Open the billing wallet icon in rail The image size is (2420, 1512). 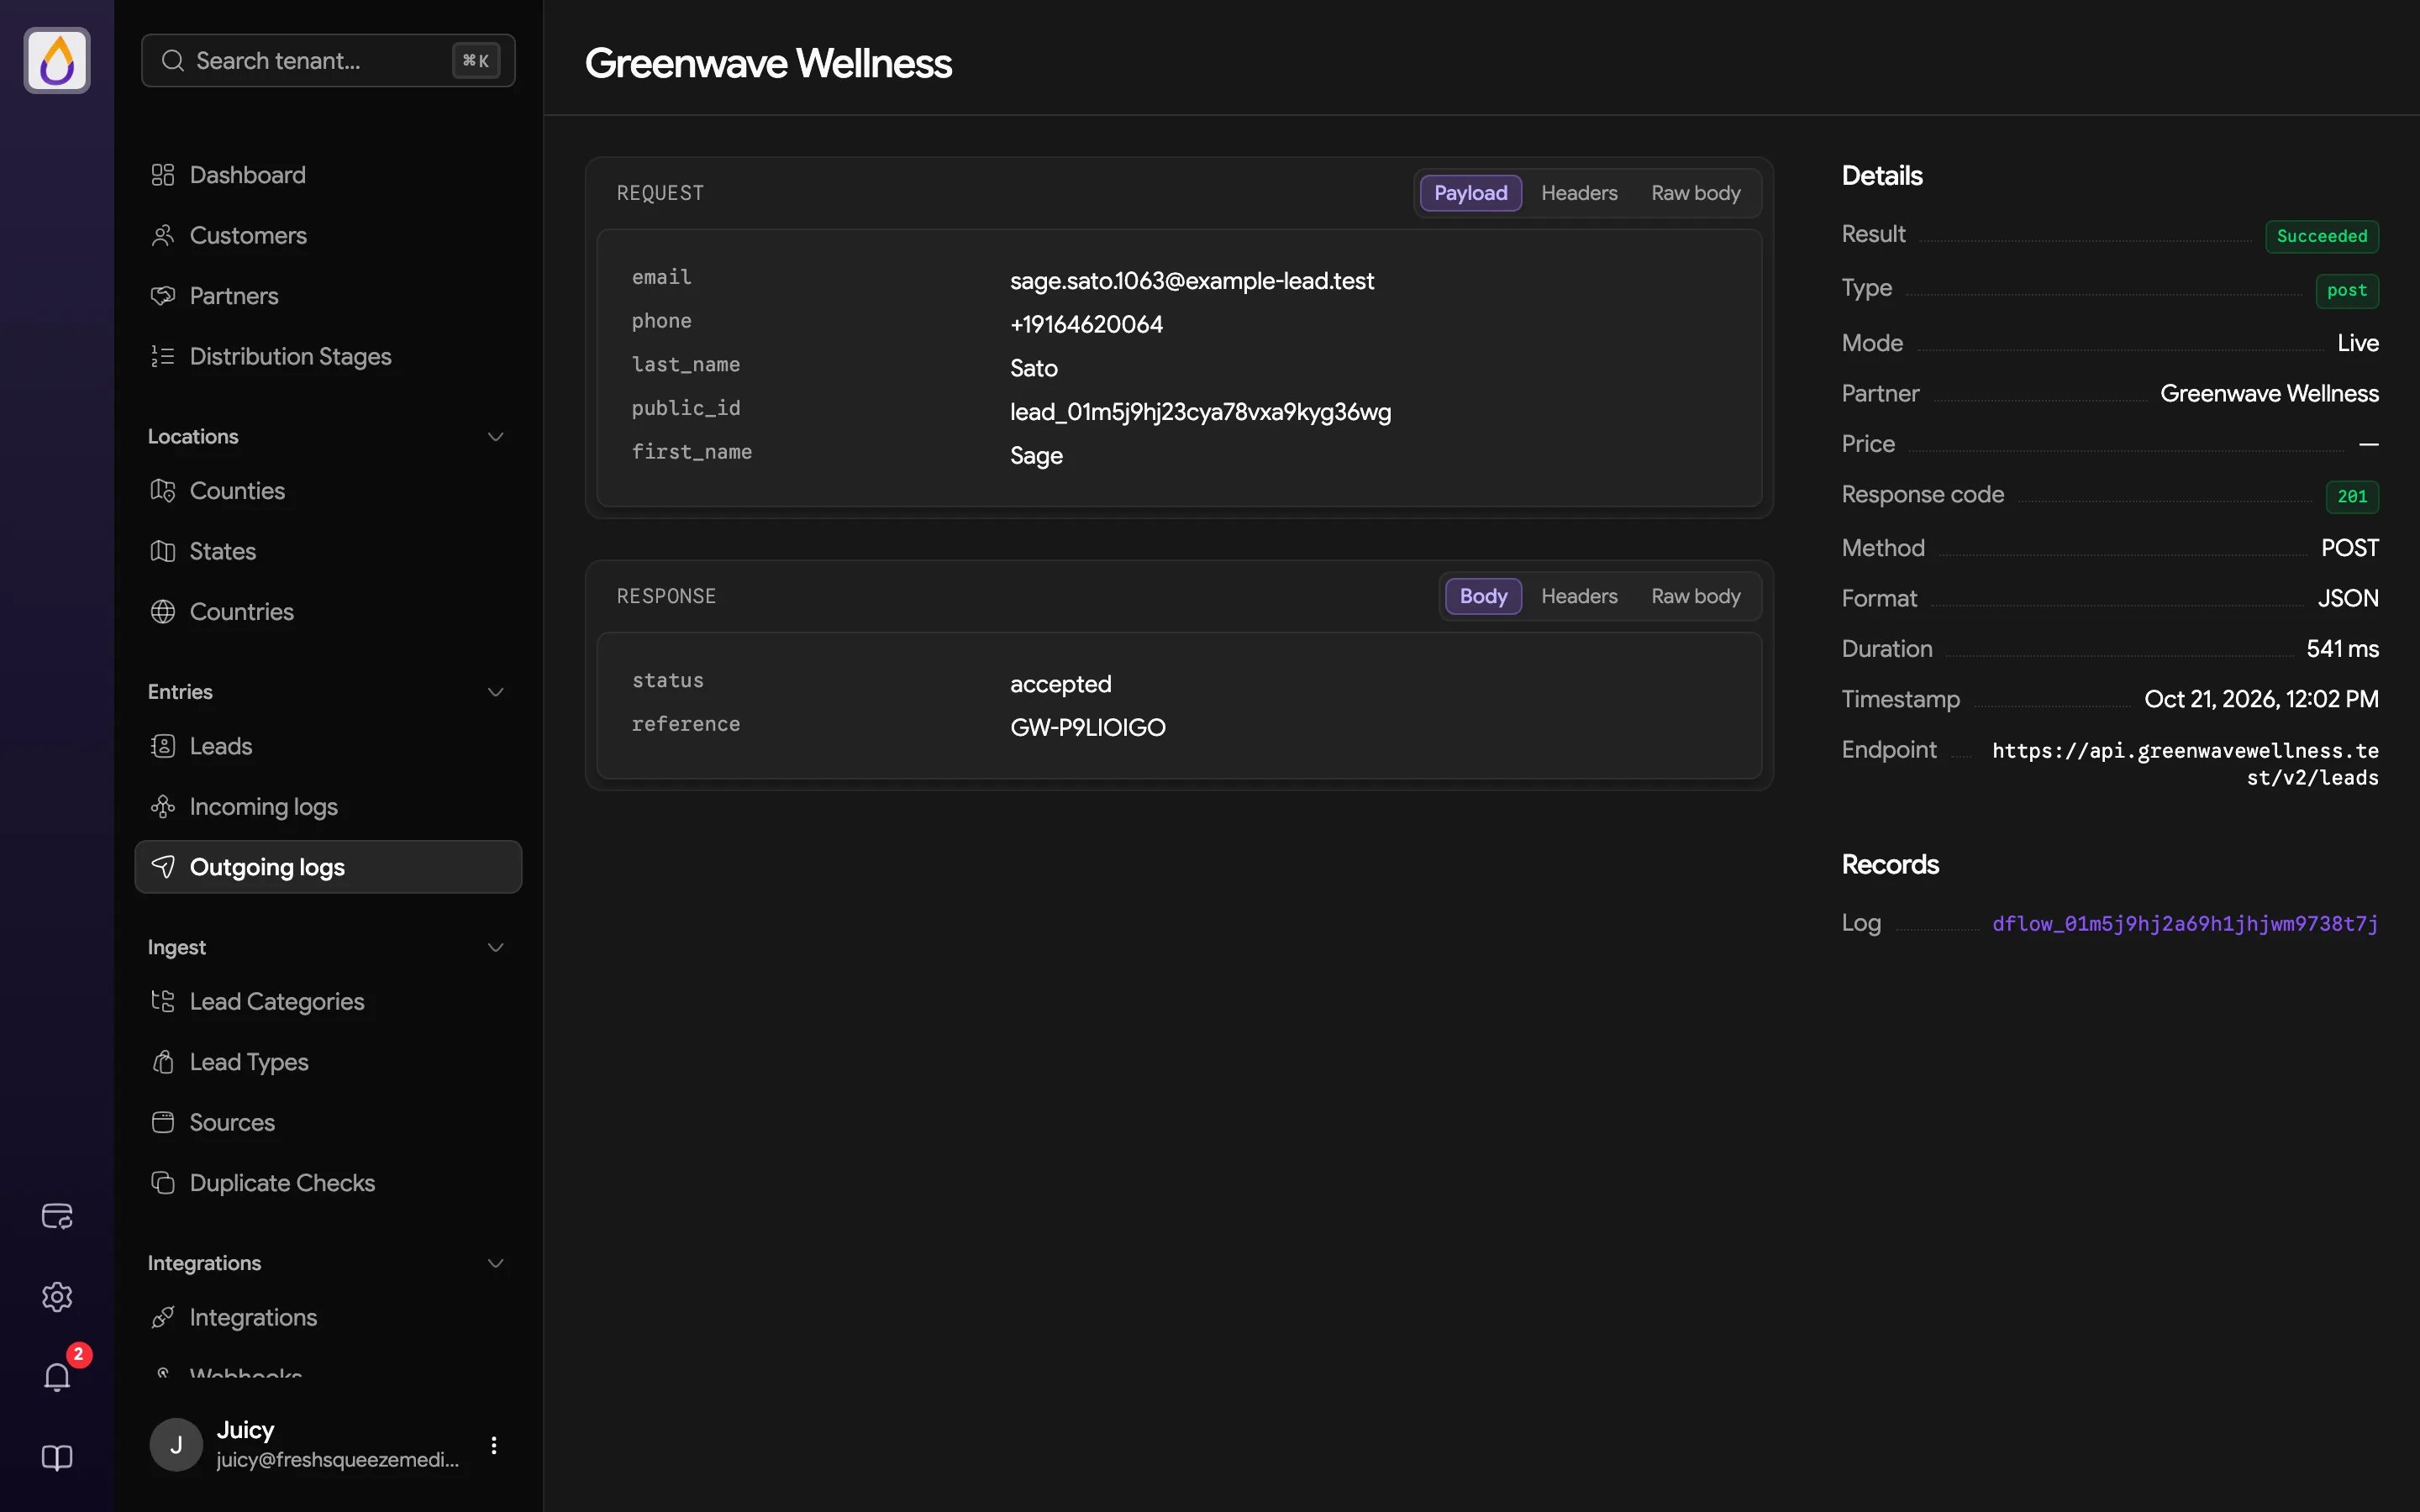coord(57,1216)
